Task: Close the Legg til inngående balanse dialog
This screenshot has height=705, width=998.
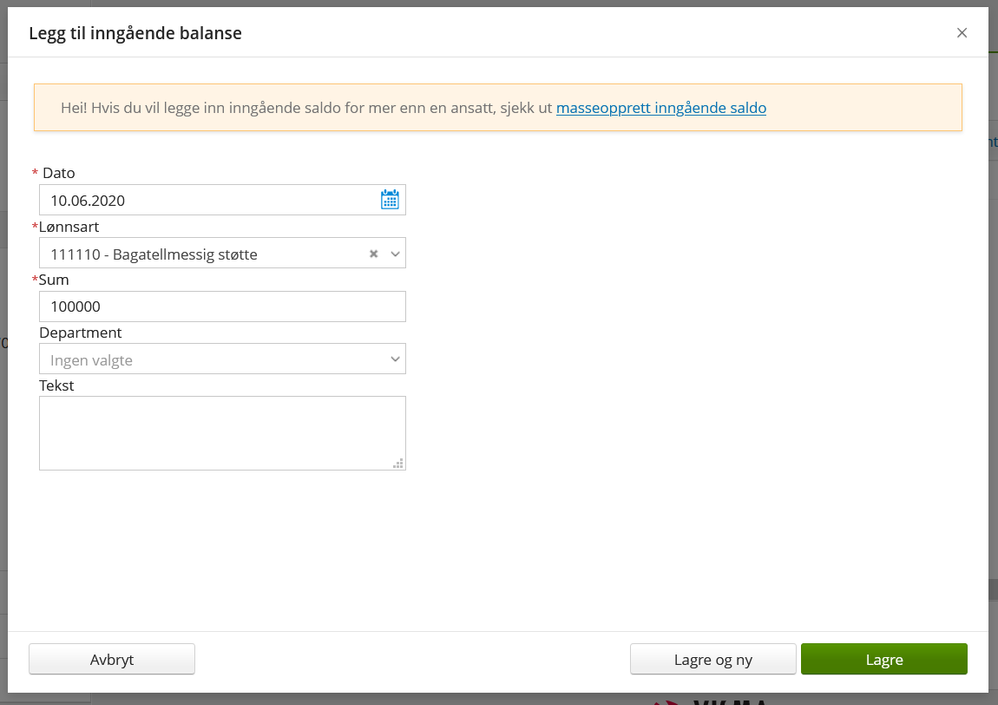Action: (962, 33)
